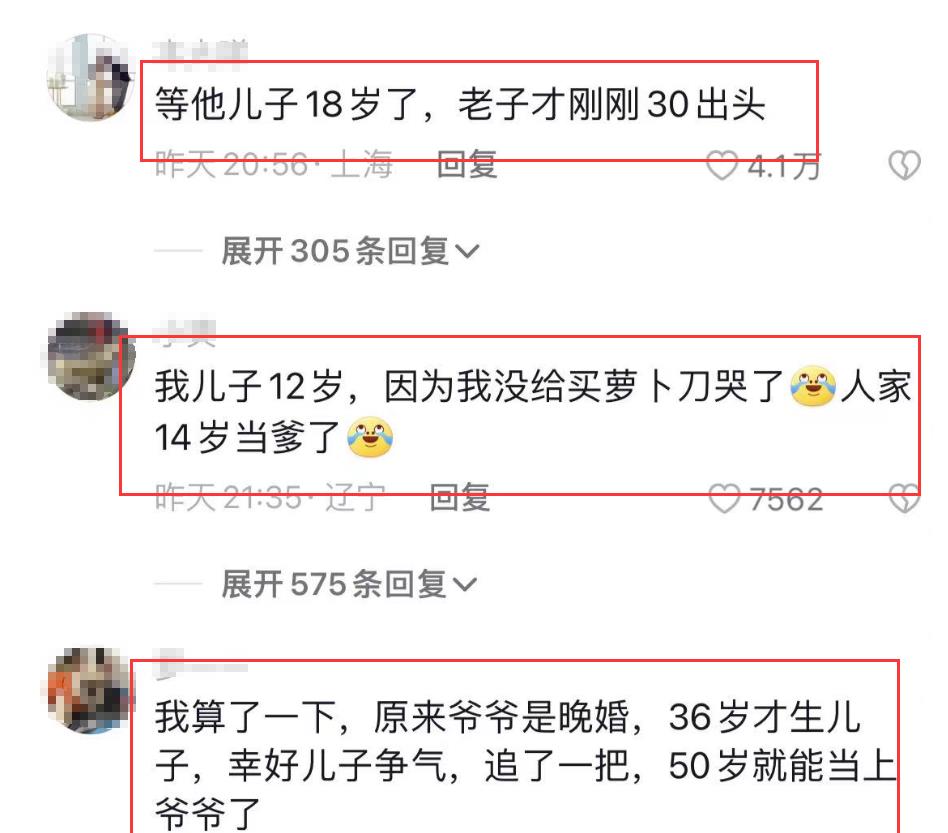This screenshot has height=833, width=948.
Task: Click chevron next to 305条回复
Action: 466,251
